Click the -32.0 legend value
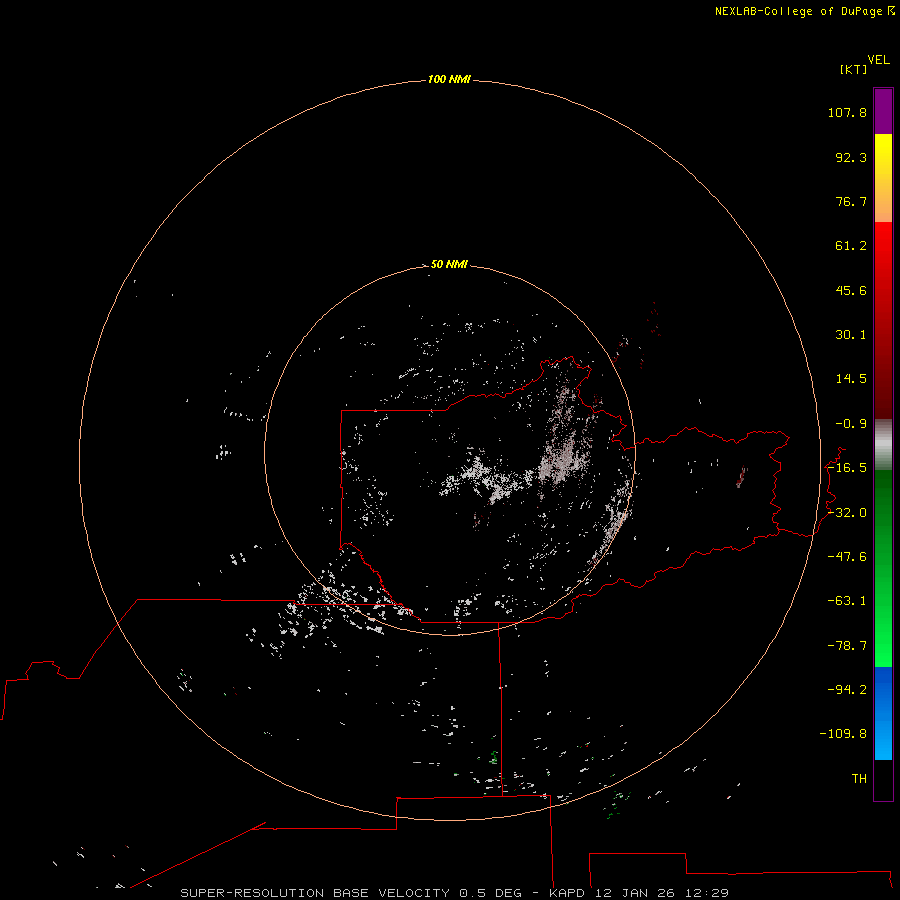 tap(847, 513)
